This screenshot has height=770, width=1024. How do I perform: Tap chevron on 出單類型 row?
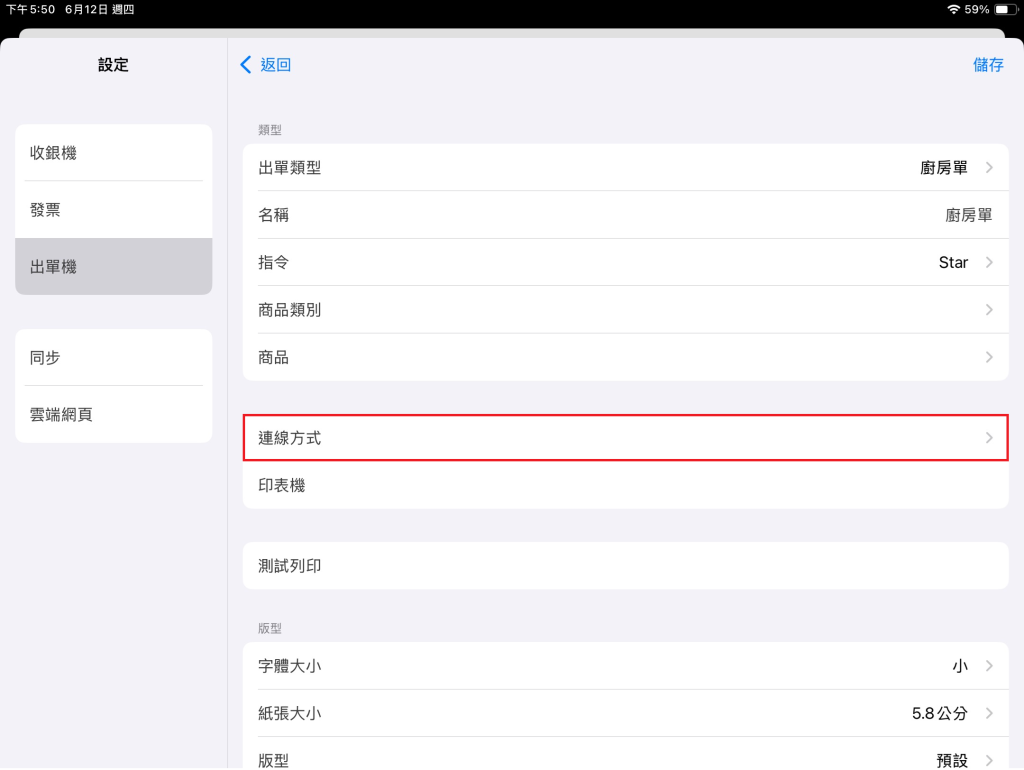pos(989,168)
